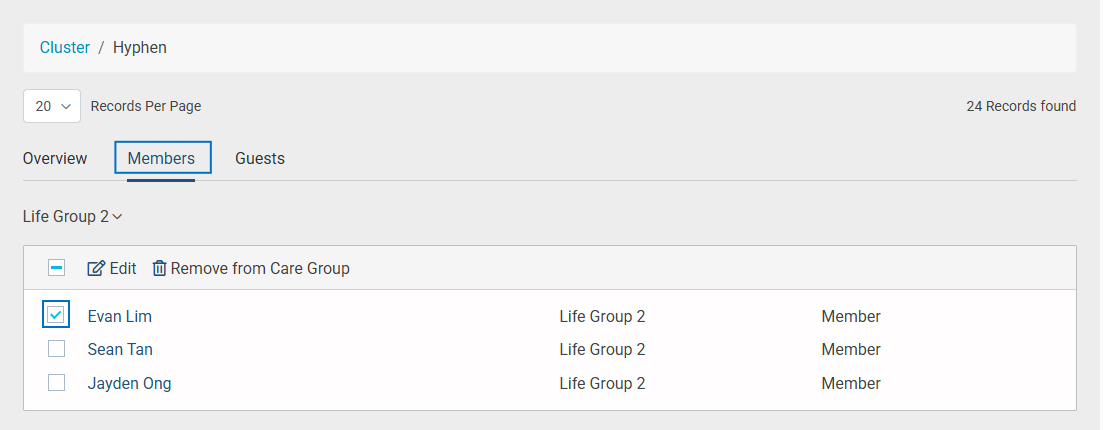Open Sean Tan's profile link
Viewport: 1103px width, 430px height.
(120, 350)
